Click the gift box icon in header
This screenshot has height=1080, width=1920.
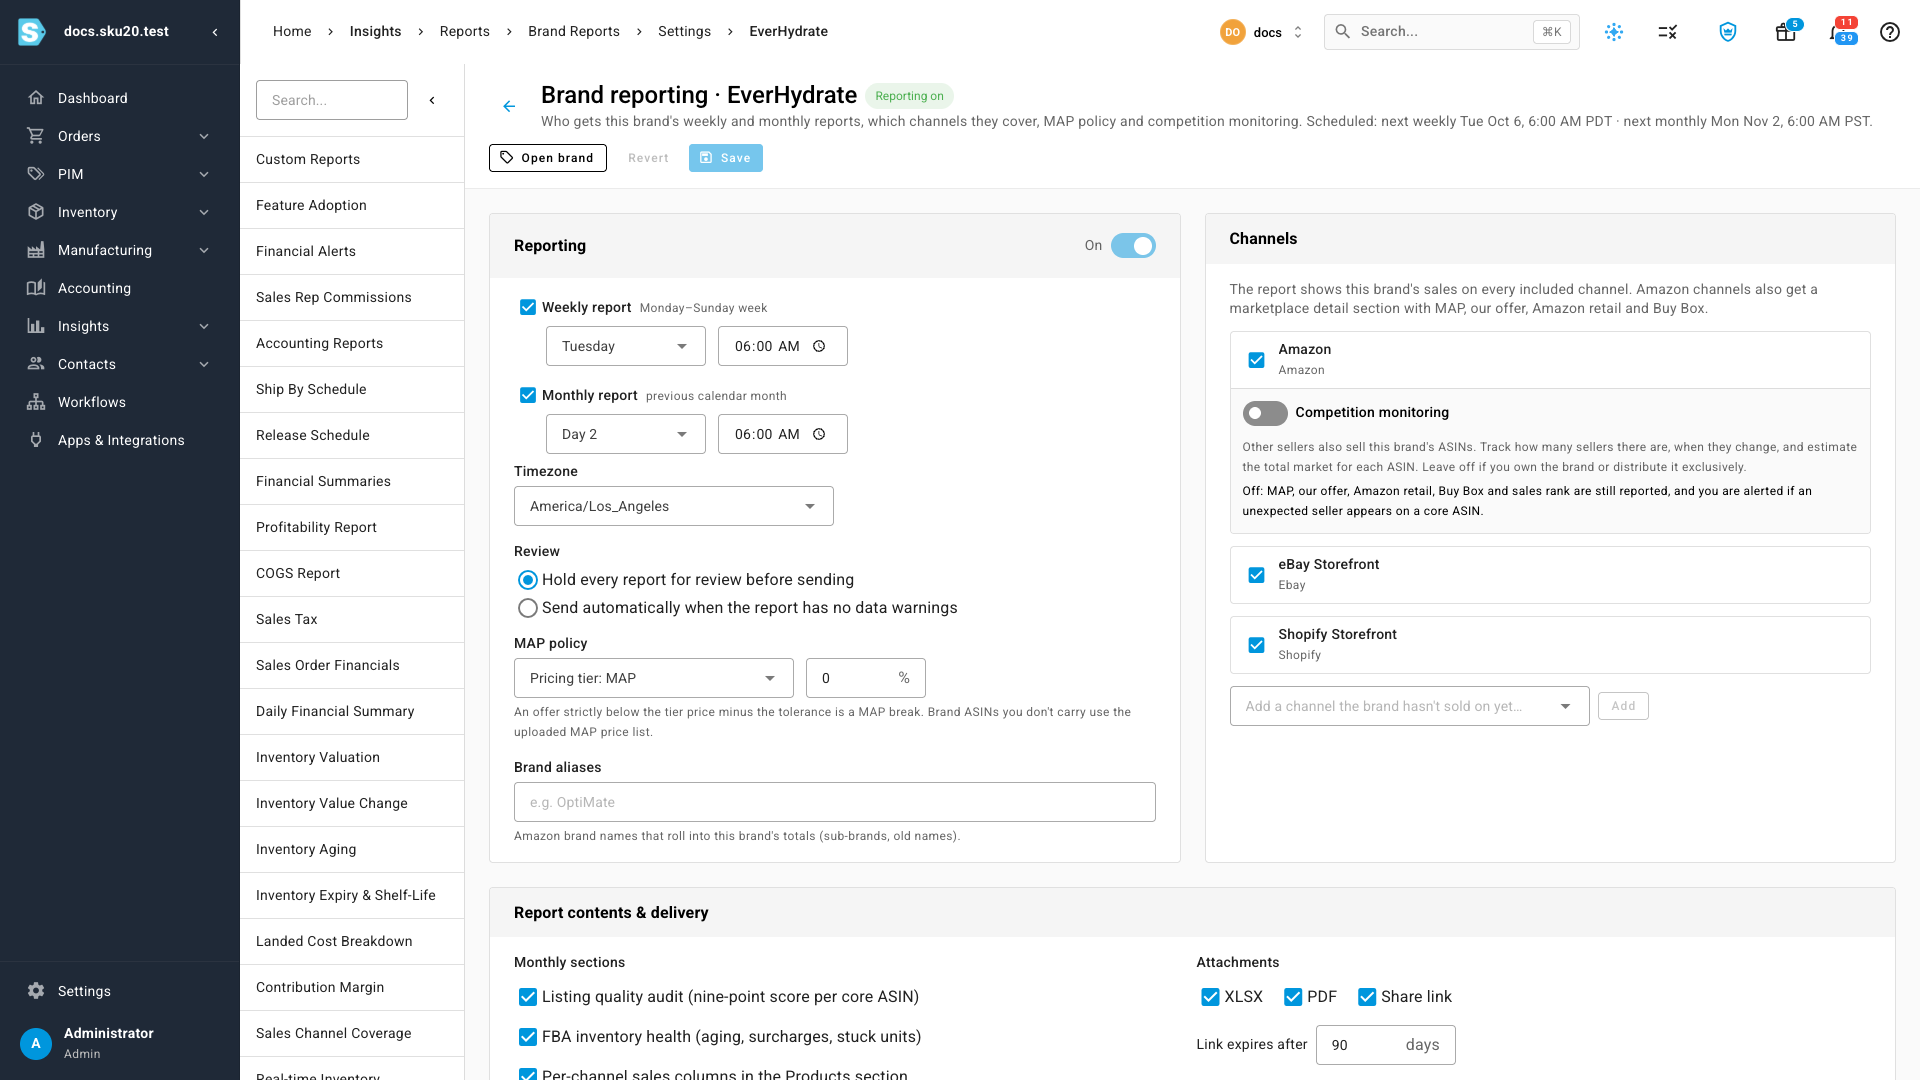1786,32
